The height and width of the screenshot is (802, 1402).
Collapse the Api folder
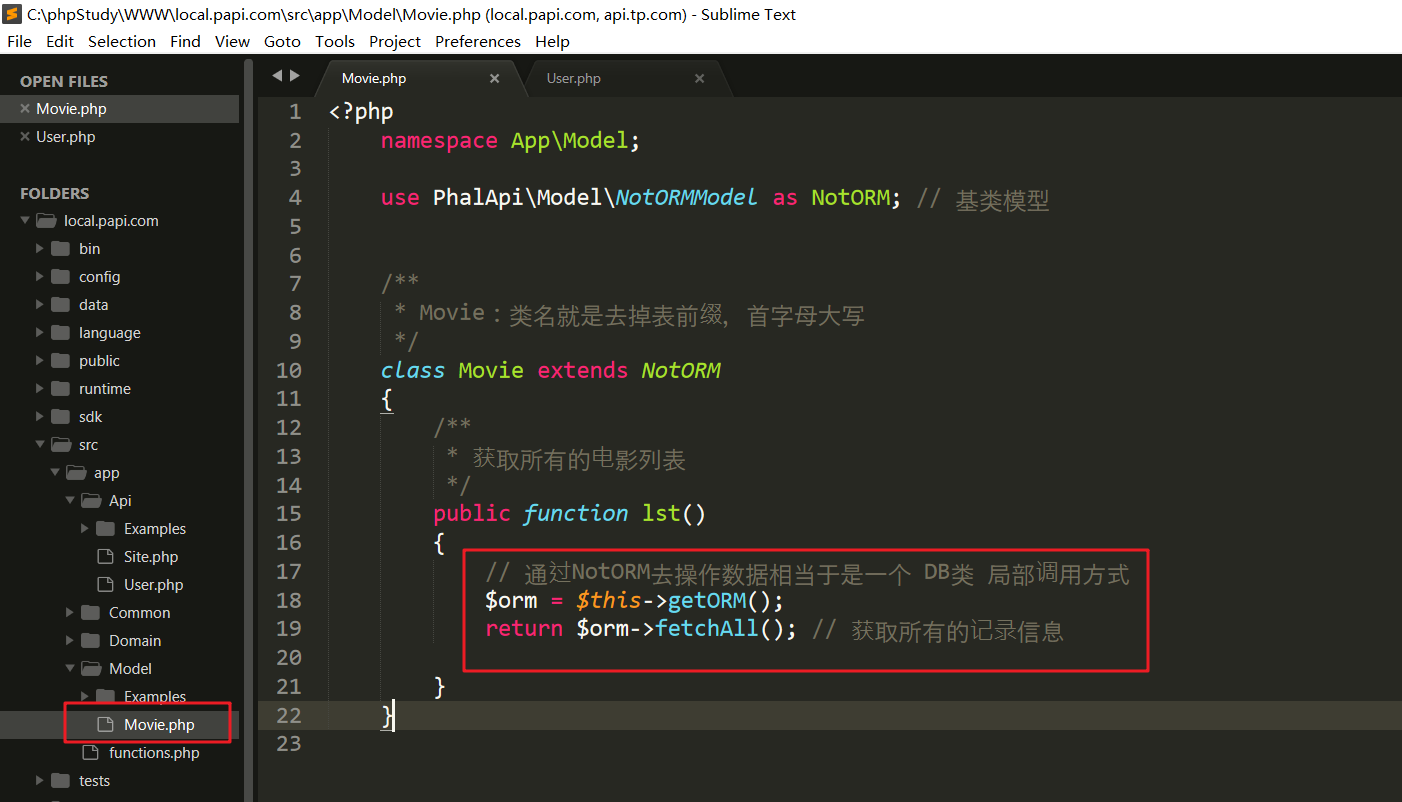[70, 501]
